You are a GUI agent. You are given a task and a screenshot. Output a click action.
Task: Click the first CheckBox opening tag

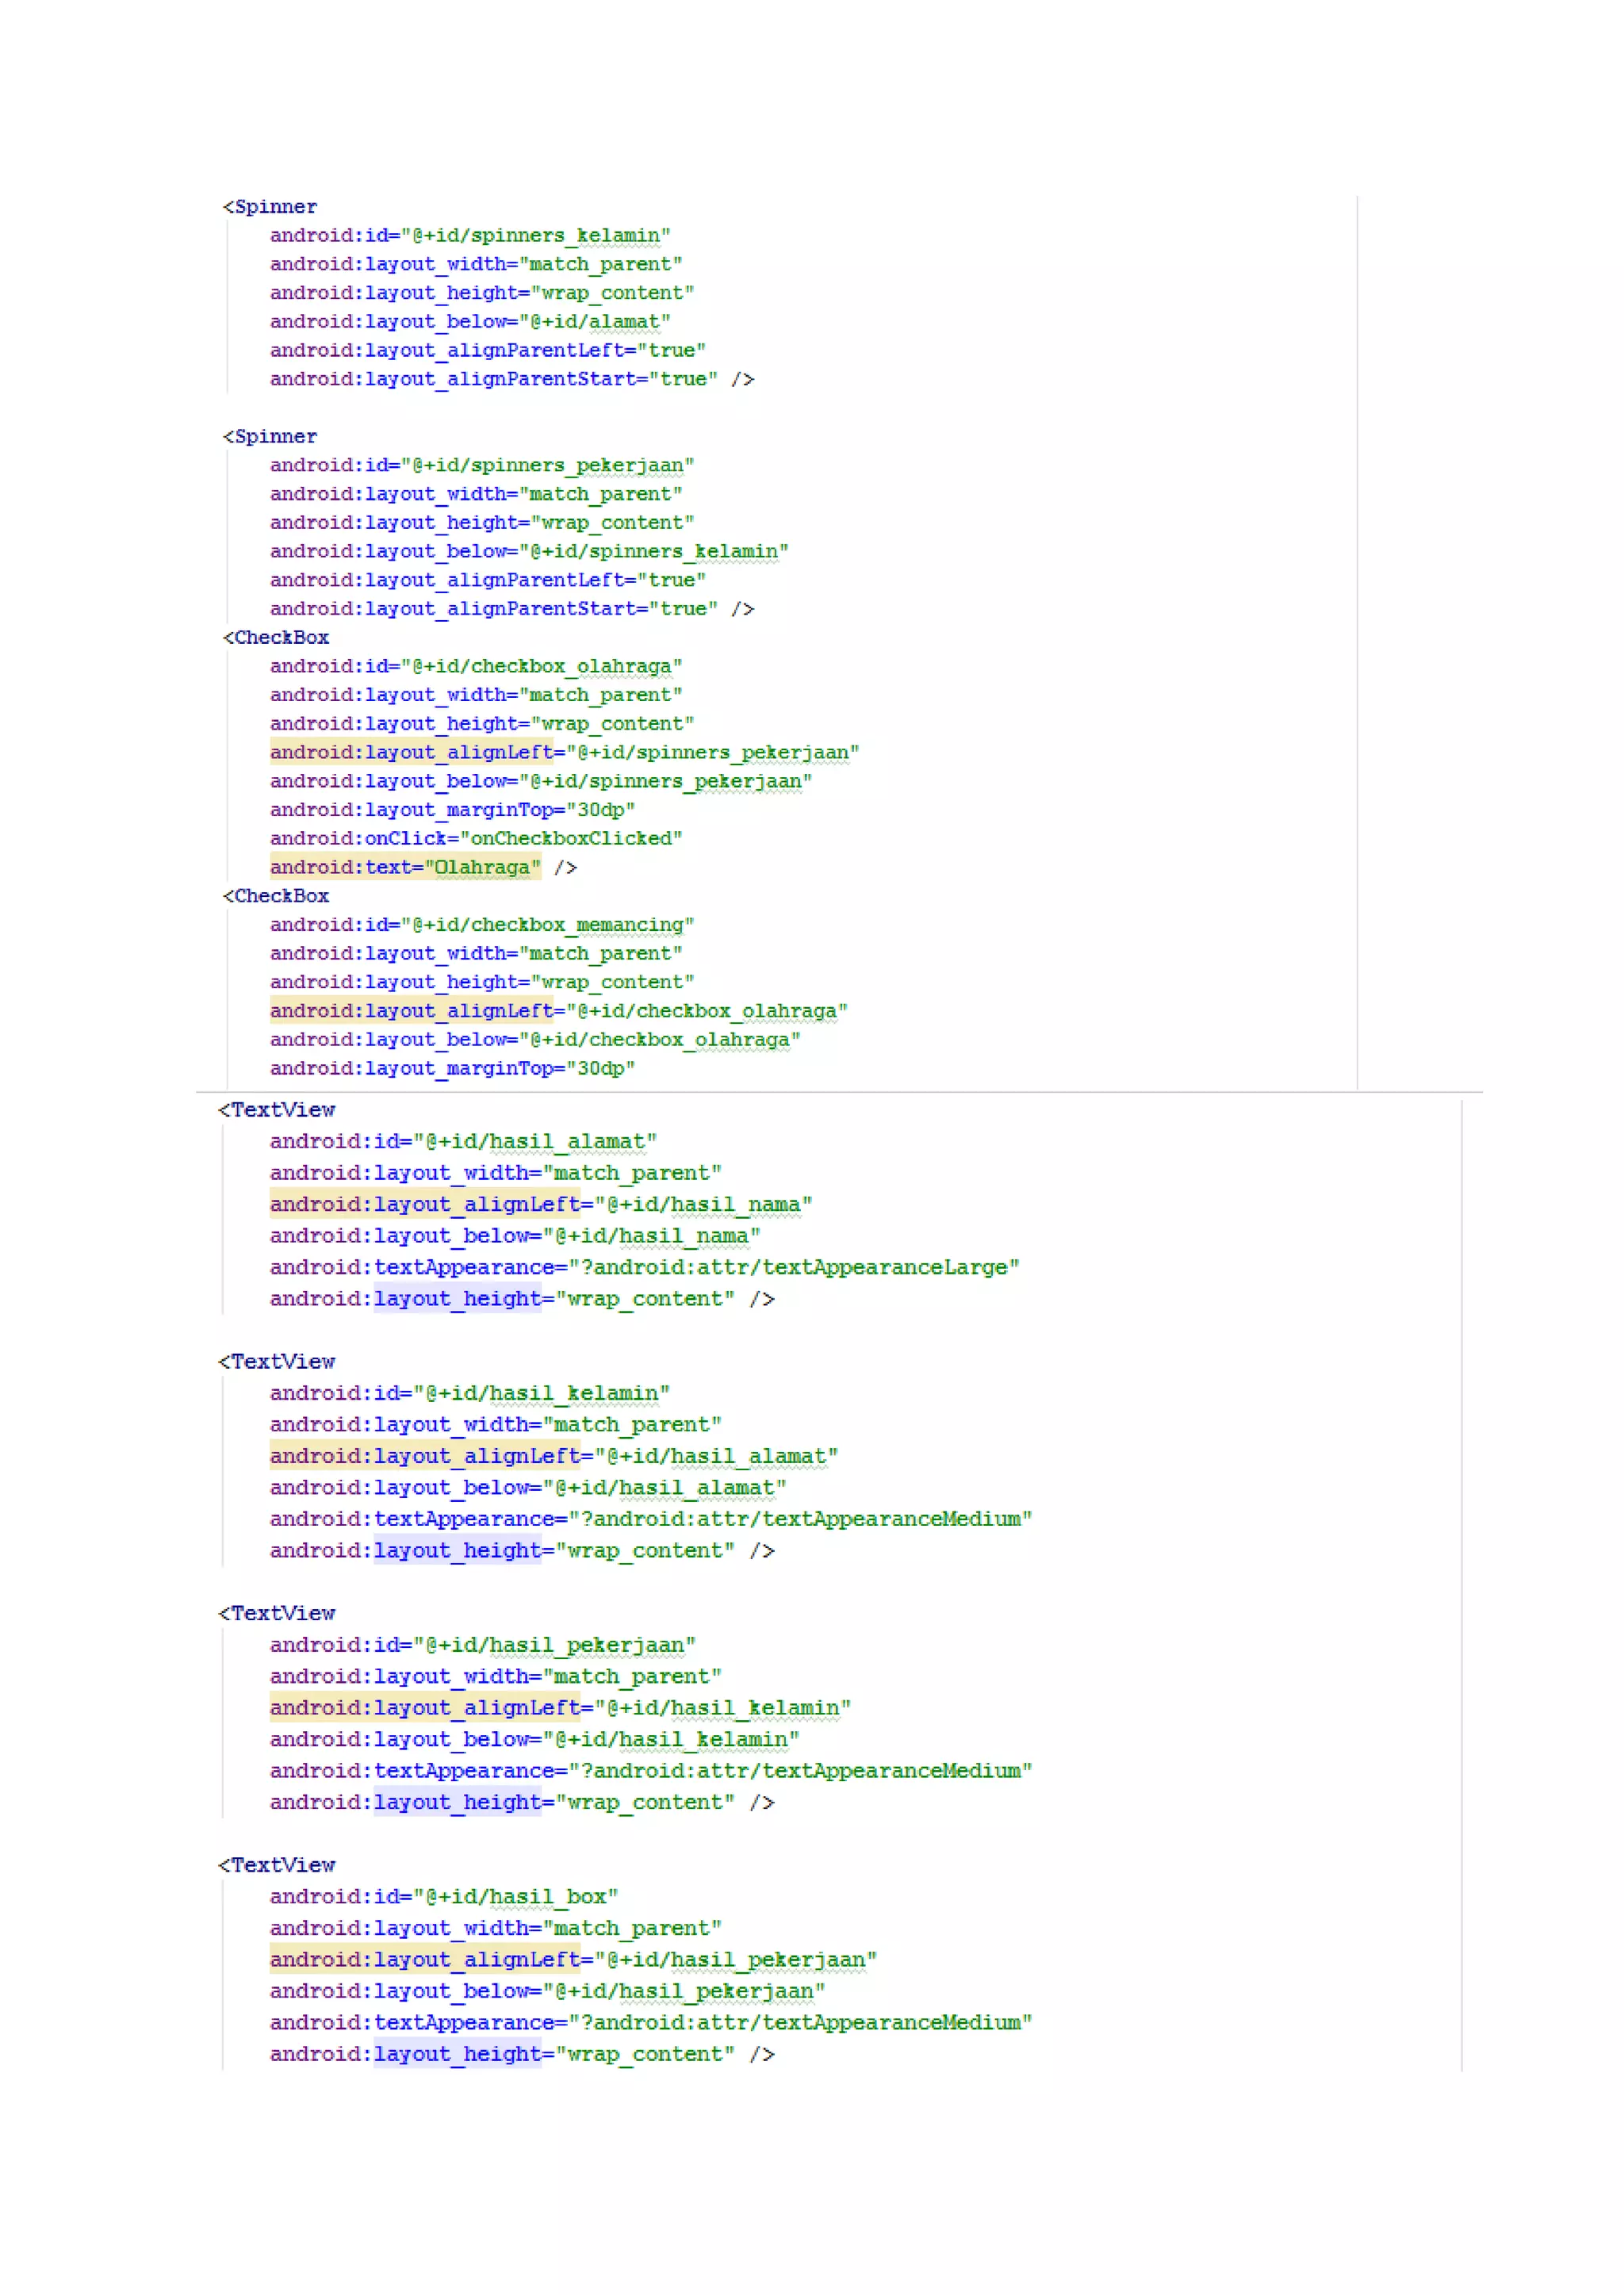276,638
